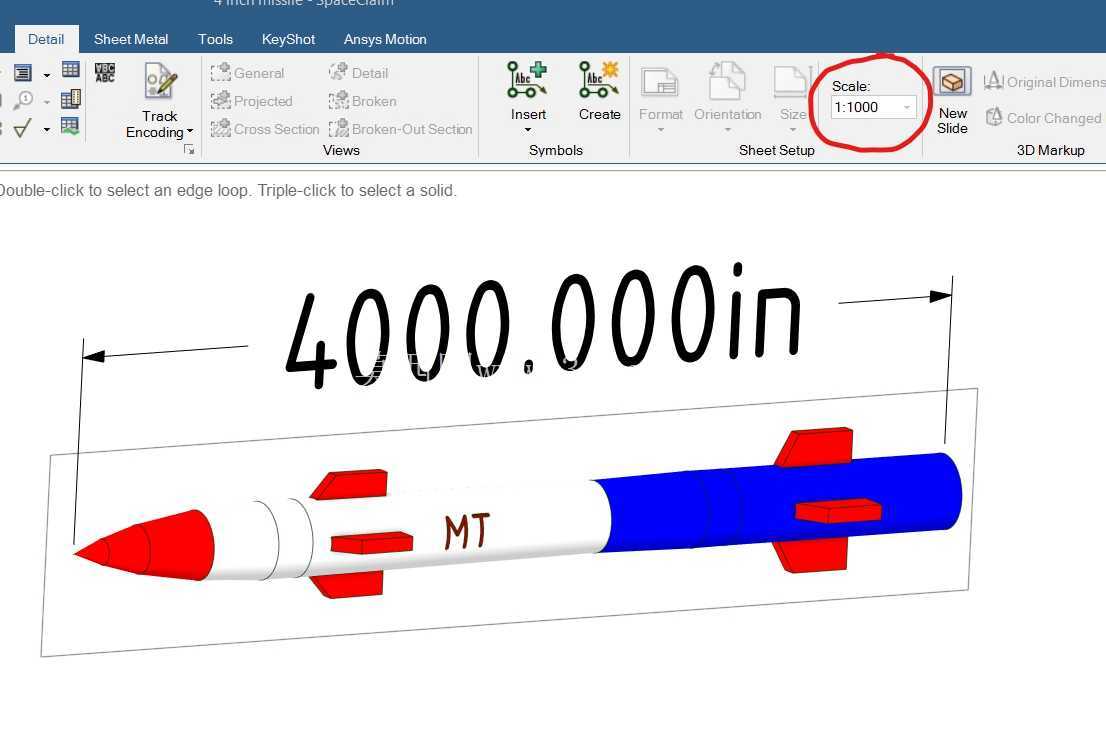The height and width of the screenshot is (746, 1106).
Task: Choose the Cross Section view tool
Action: click(265, 129)
